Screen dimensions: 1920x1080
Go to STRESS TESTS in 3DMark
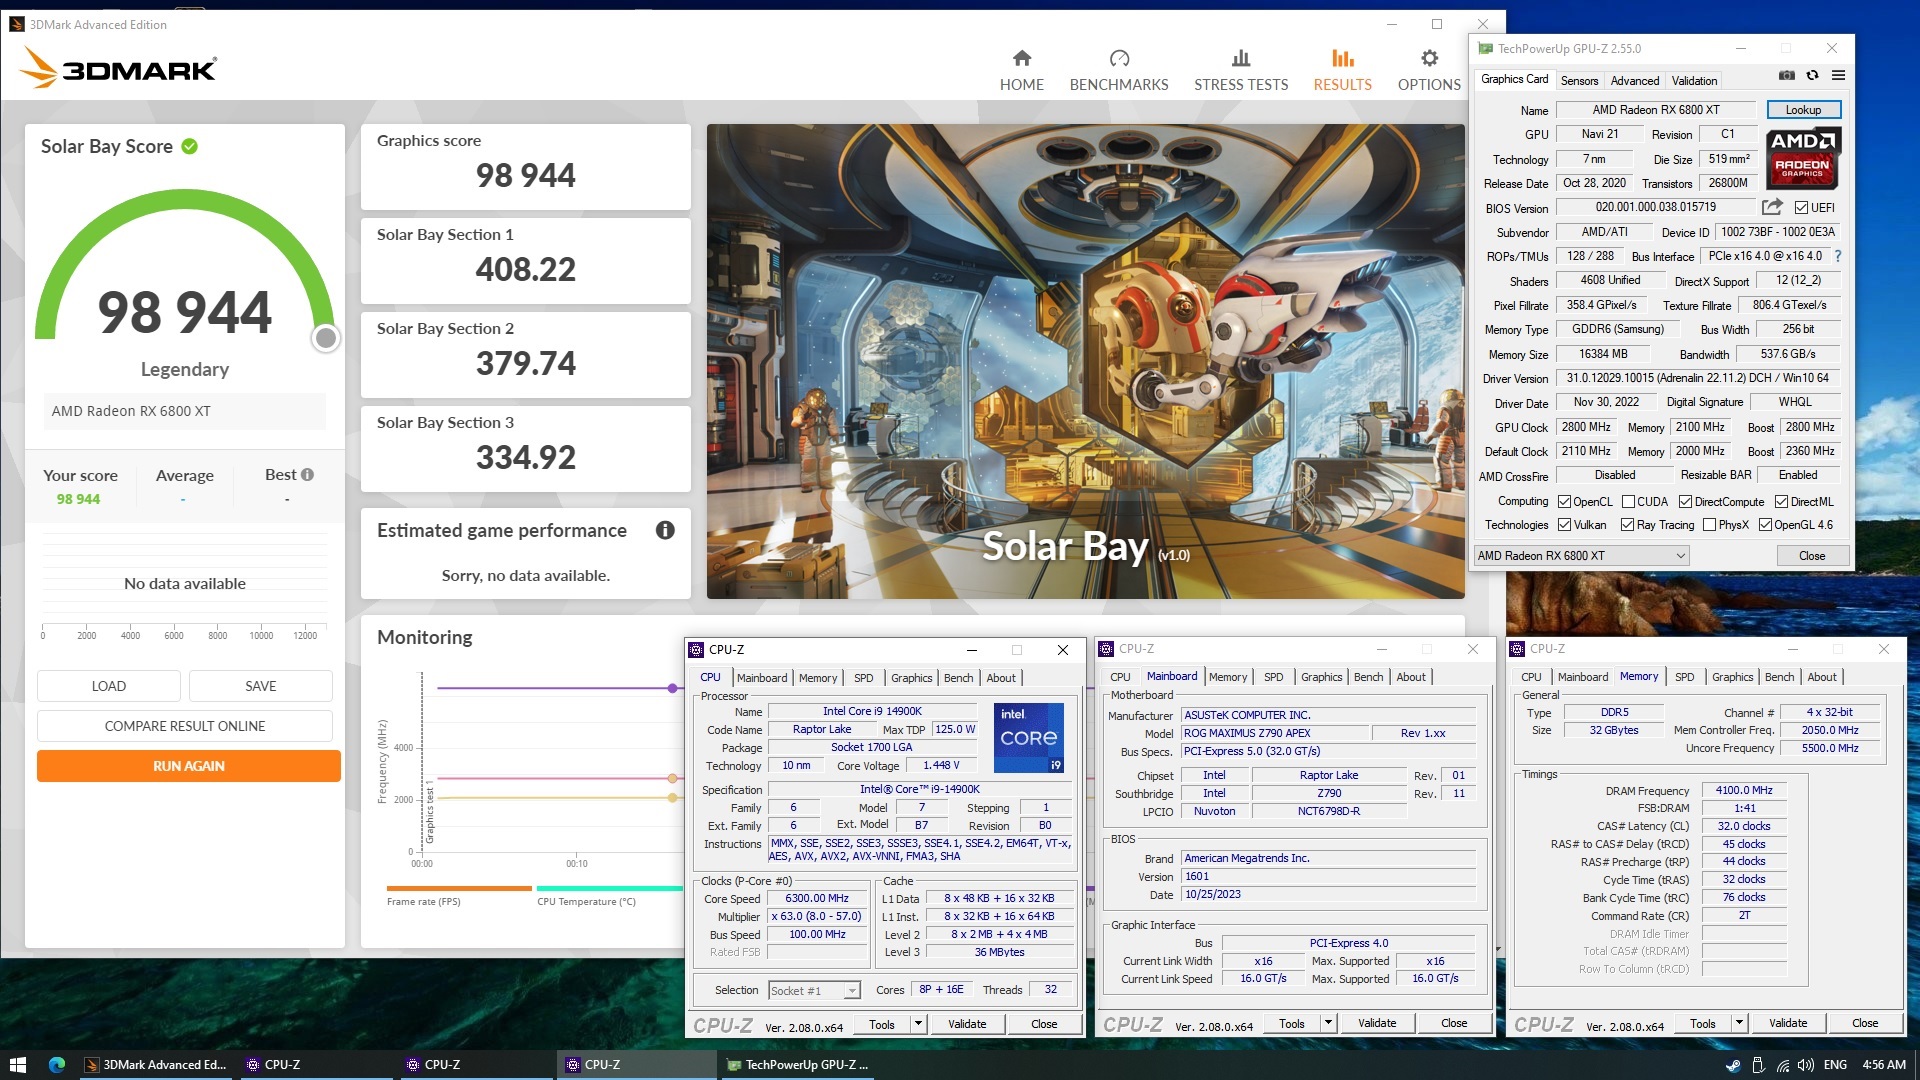(1241, 71)
